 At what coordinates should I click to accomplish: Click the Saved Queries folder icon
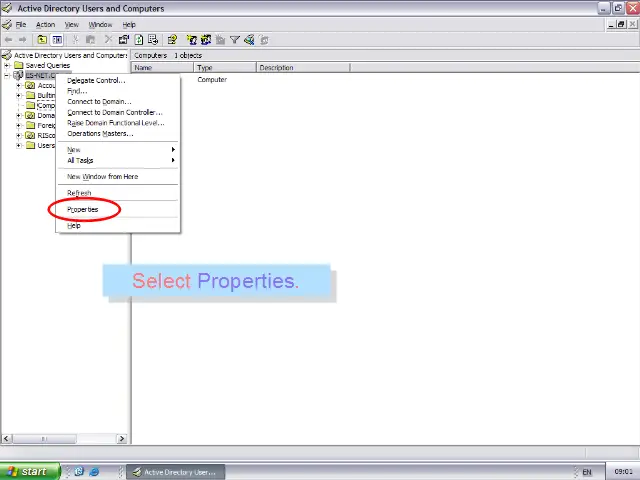pyautogui.click(x=19, y=65)
